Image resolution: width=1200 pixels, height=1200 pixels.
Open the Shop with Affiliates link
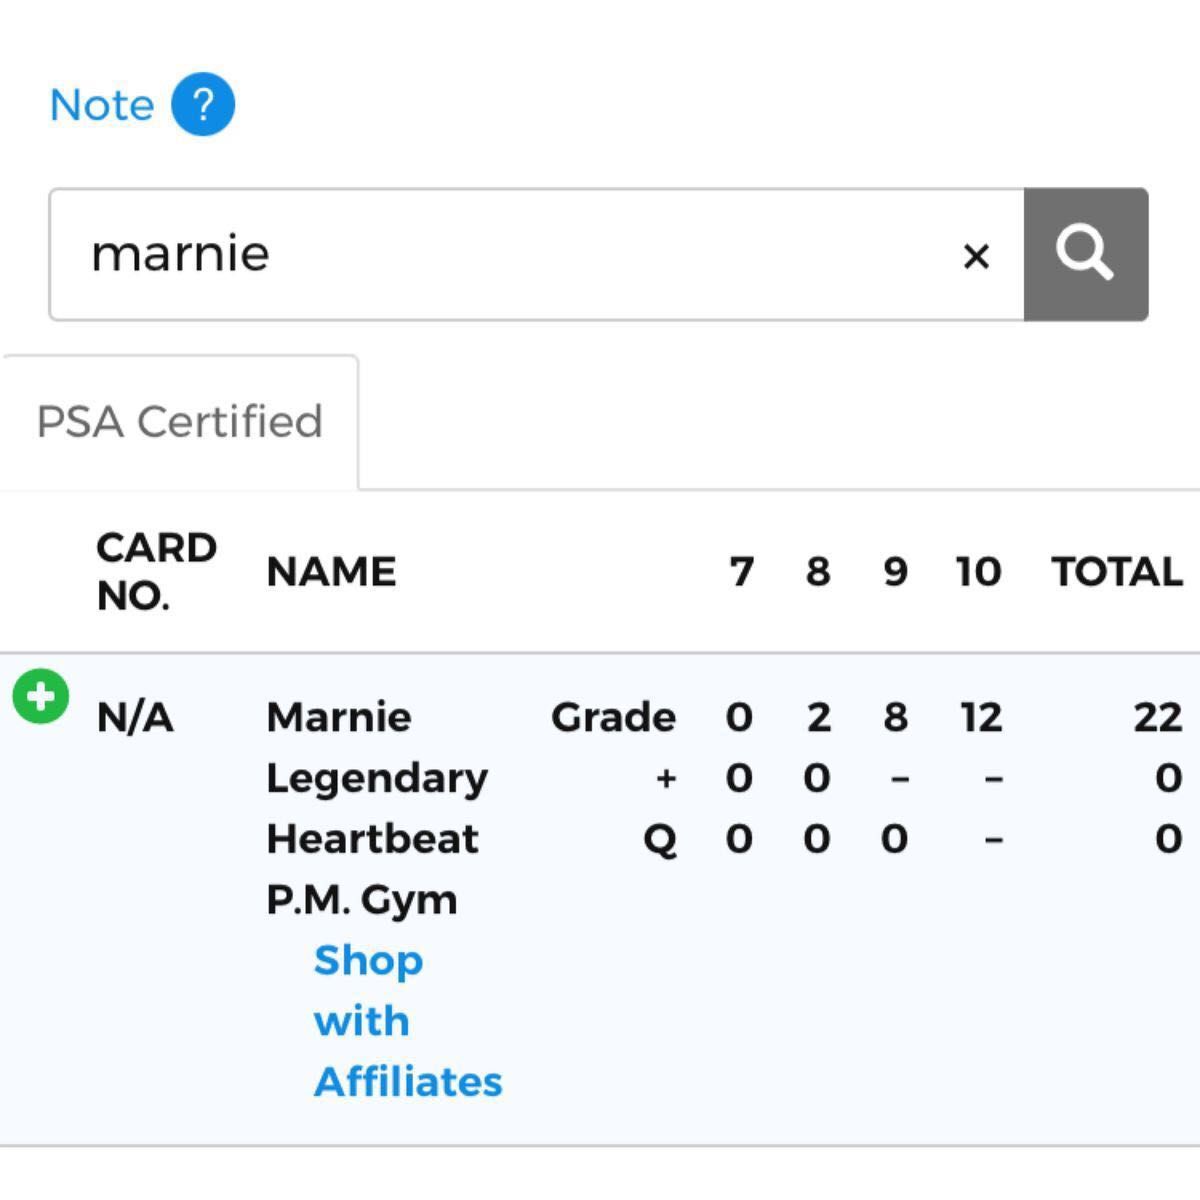407,1020
